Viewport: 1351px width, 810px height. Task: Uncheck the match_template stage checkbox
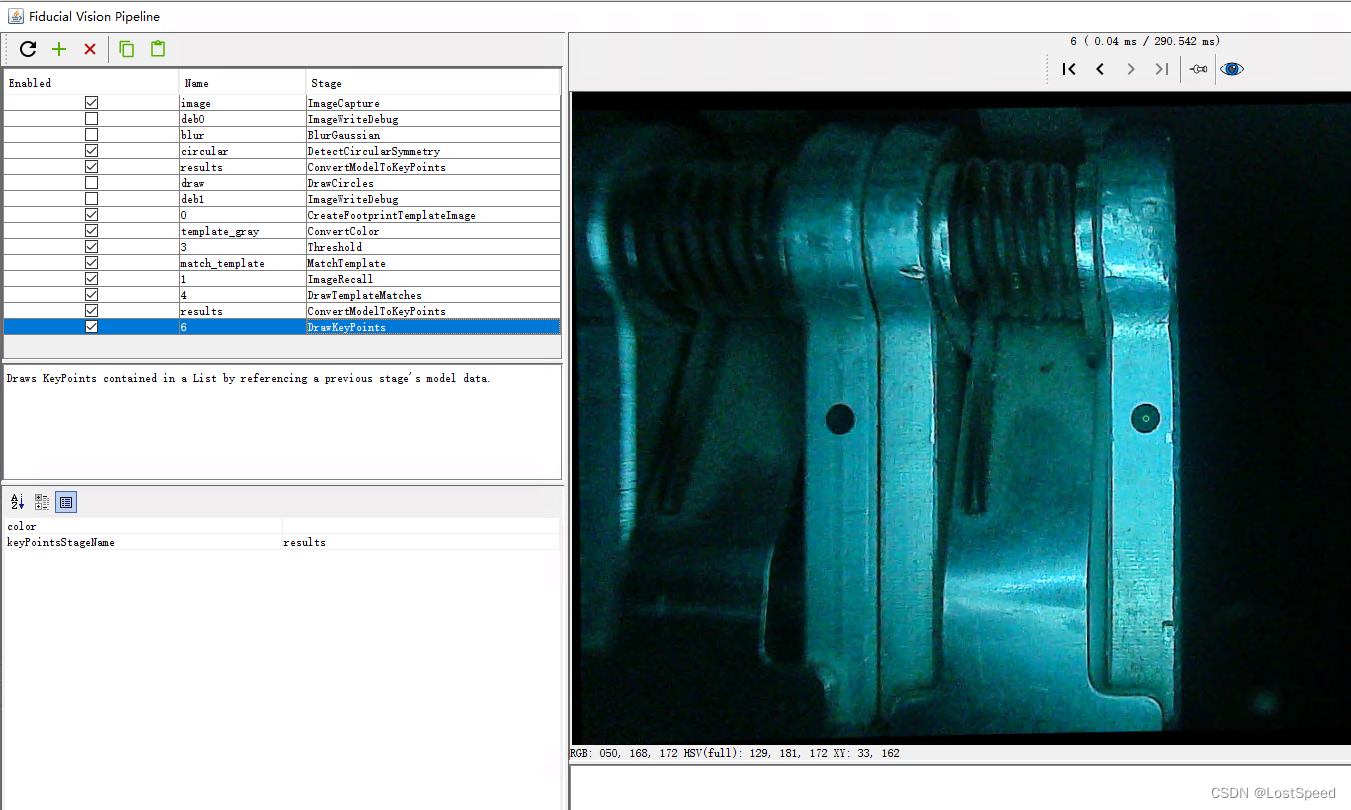click(92, 263)
